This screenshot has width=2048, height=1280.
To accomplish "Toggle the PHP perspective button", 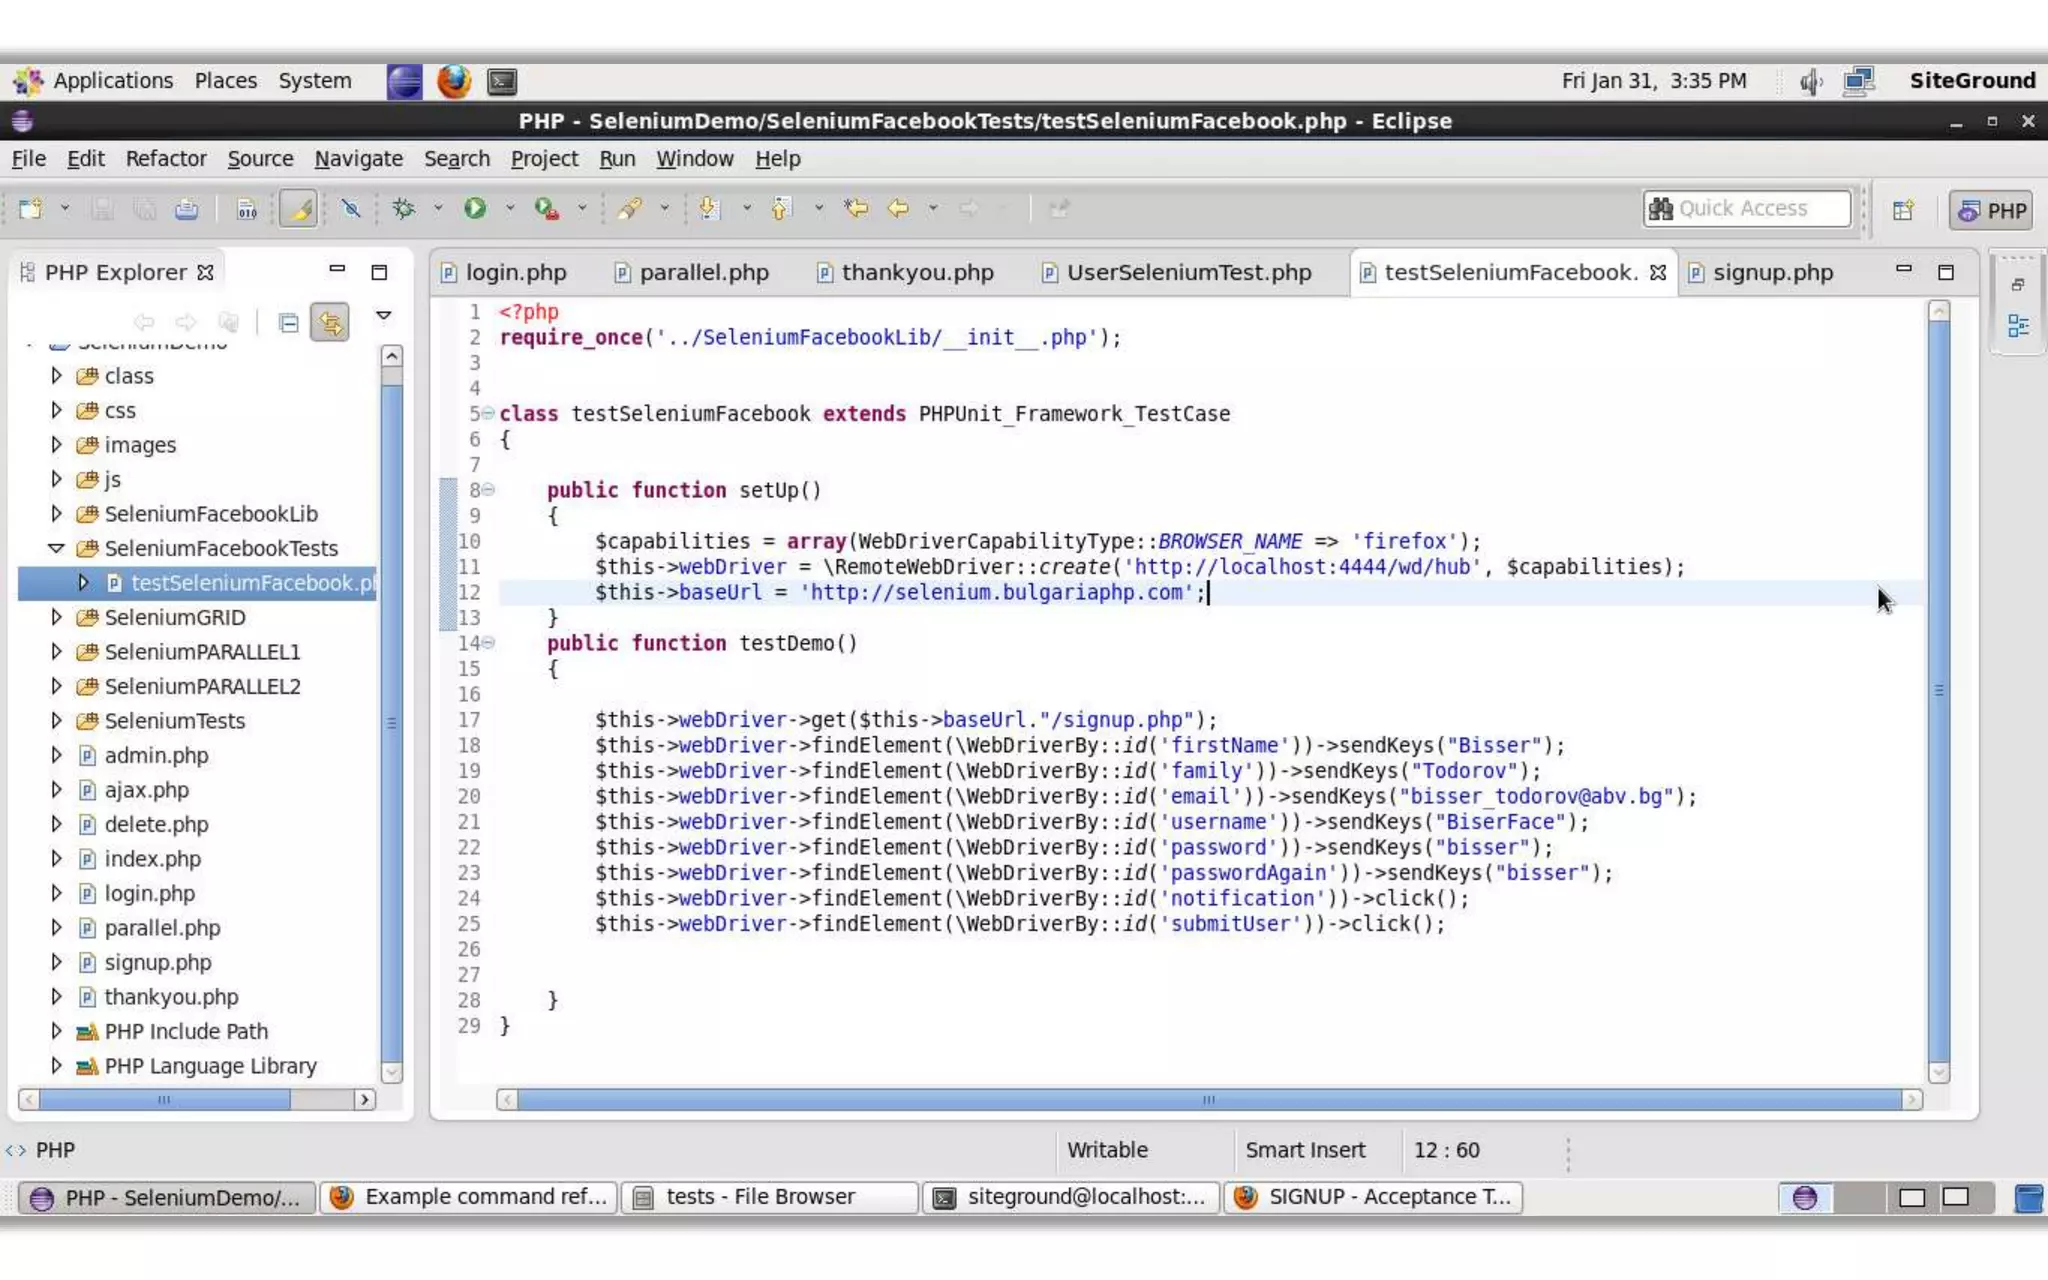I will click(x=1992, y=210).
